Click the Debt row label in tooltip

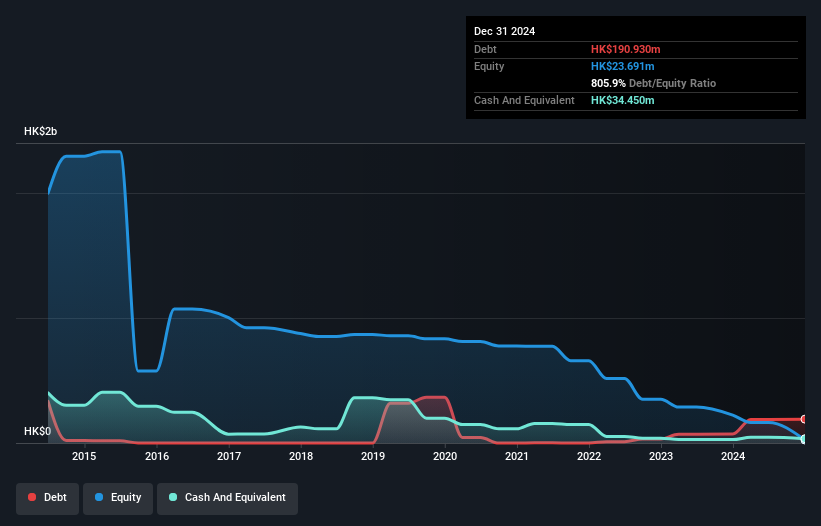[x=485, y=49]
